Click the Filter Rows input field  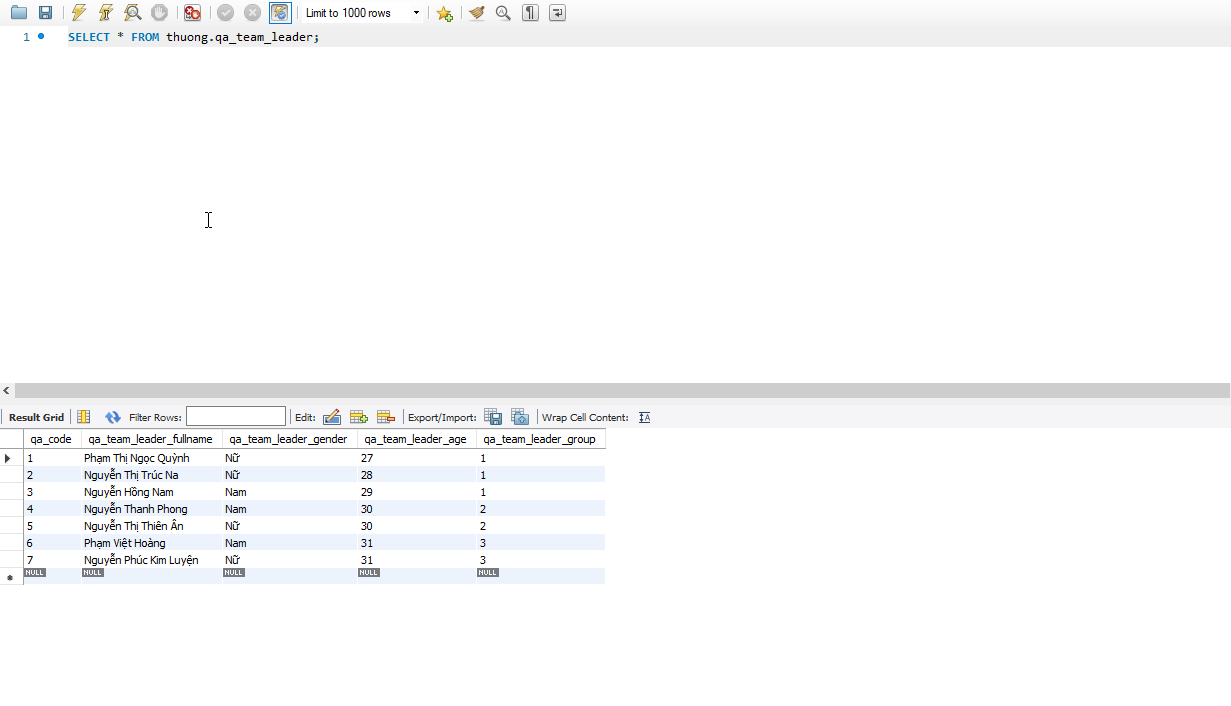click(x=236, y=417)
